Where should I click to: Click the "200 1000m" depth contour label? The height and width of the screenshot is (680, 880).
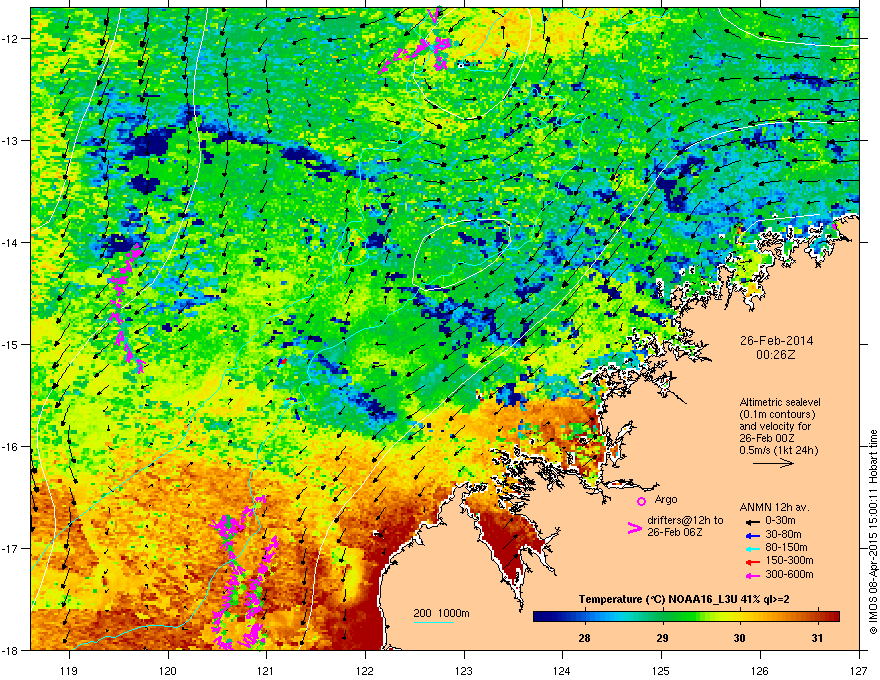[441, 613]
